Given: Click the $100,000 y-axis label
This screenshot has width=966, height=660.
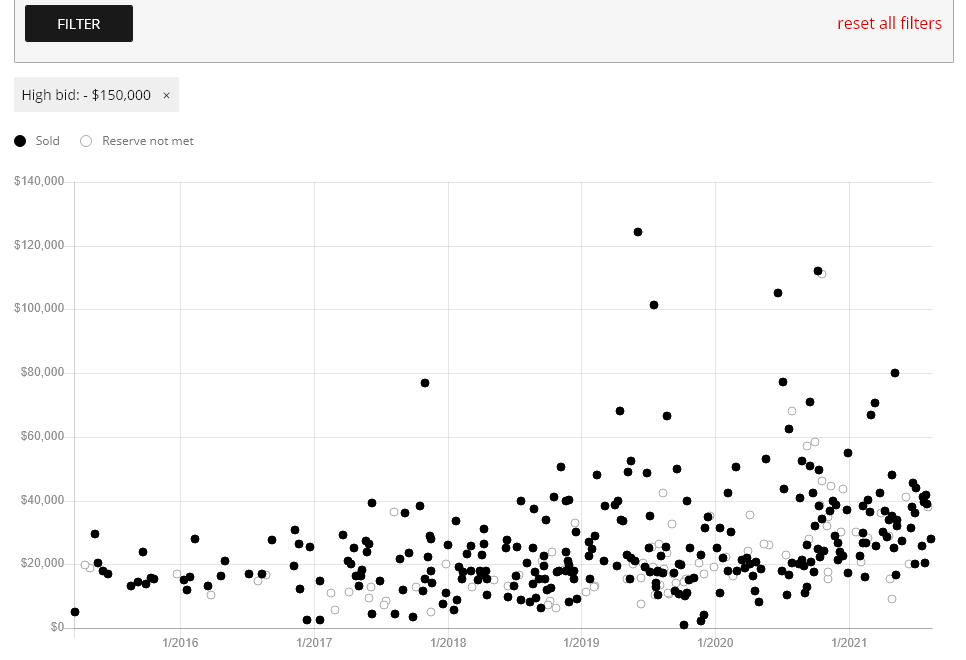Looking at the screenshot, I should (x=39, y=308).
